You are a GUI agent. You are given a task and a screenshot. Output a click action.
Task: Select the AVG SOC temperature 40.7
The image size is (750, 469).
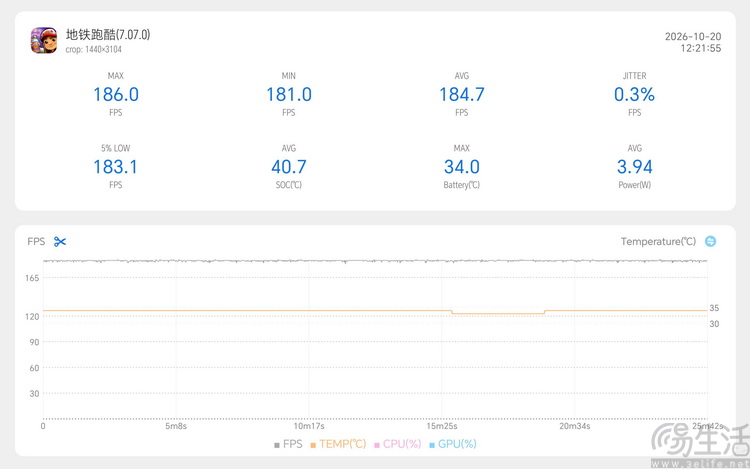coord(289,167)
